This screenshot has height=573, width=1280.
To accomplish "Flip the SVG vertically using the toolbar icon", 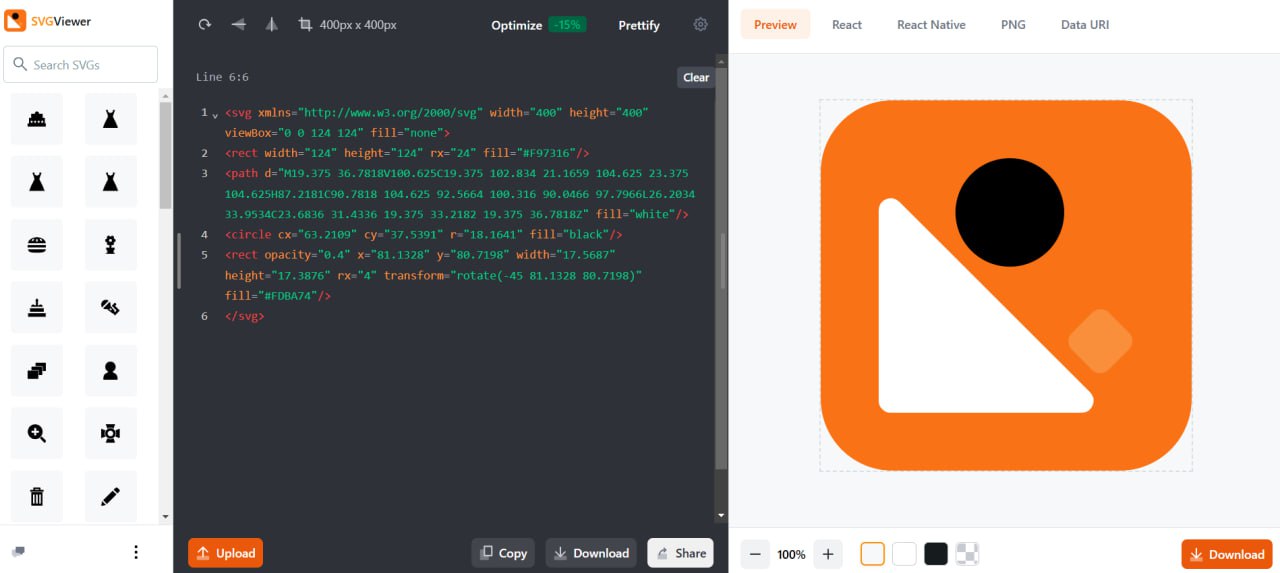I will point(238,25).
